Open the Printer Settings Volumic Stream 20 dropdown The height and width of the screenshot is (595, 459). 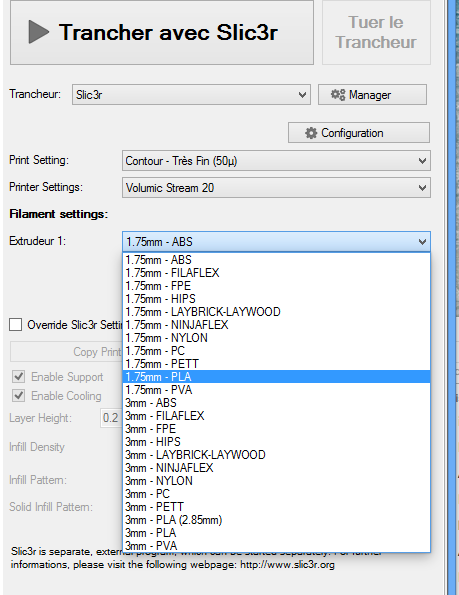276,187
